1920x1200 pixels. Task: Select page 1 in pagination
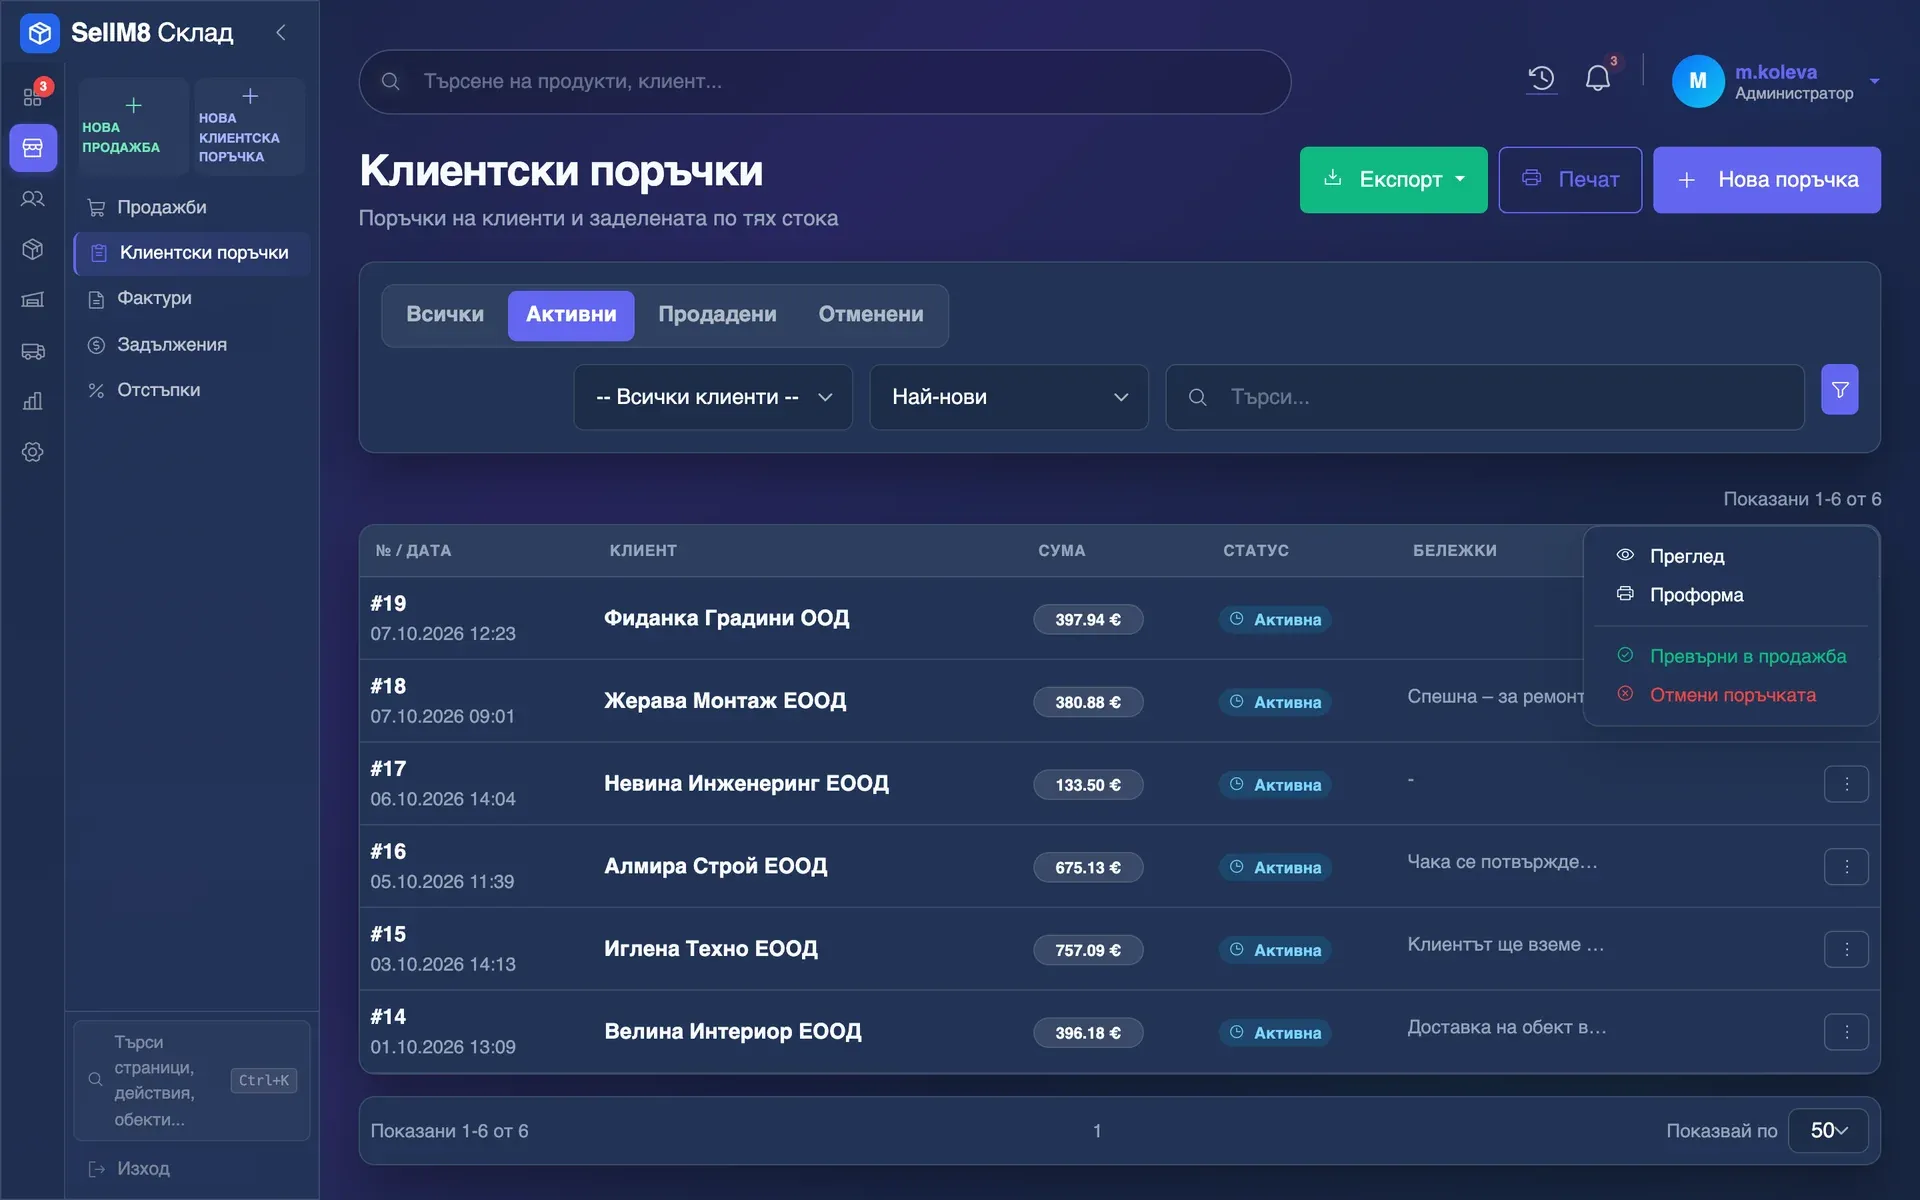(x=1097, y=1131)
